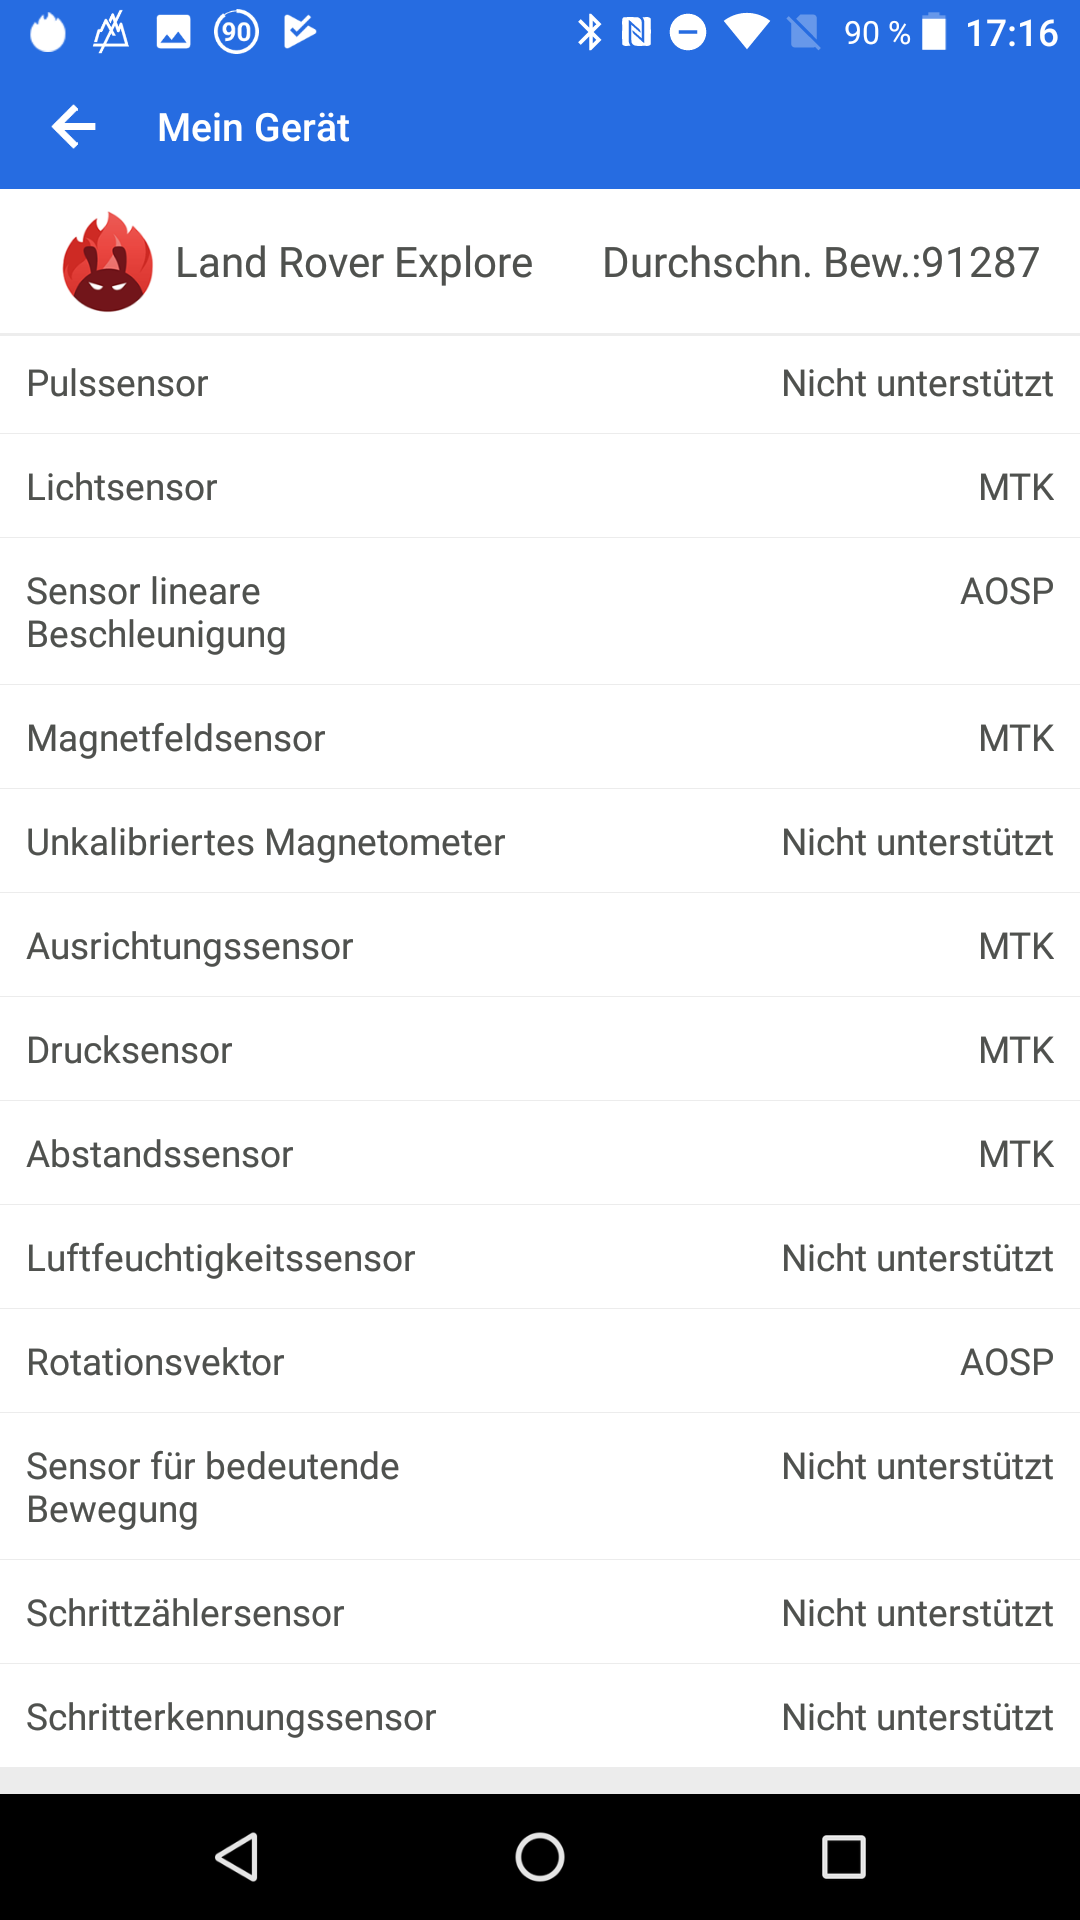This screenshot has height=1920, width=1080.
Task: Tap the Rotationsvektor entry
Action: [540, 1362]
